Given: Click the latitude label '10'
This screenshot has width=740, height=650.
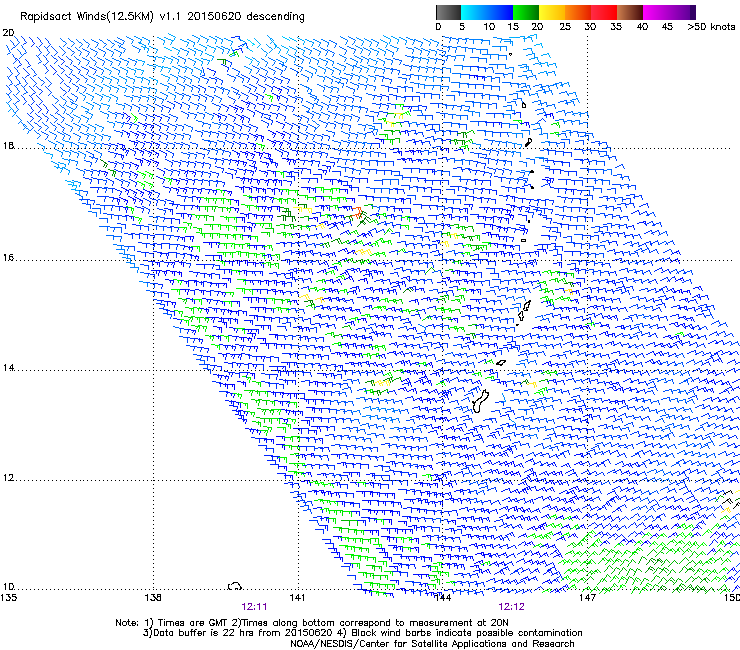Looking at the screenshot, I should tap(8, 587).
